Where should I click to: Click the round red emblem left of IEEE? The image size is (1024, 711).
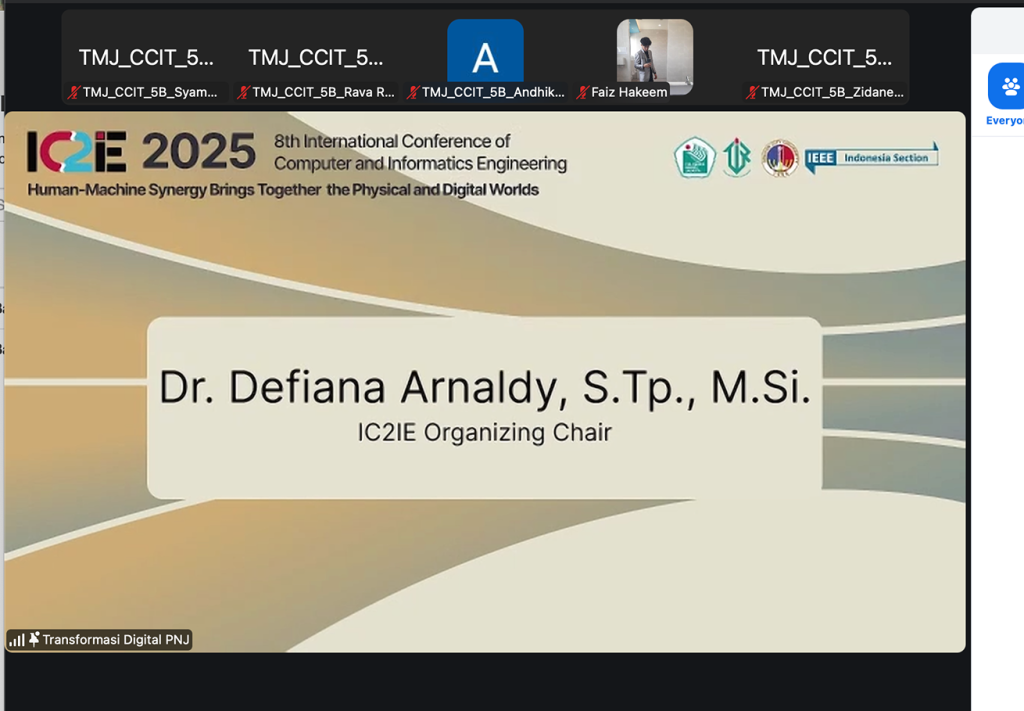[x=780, y=158]
